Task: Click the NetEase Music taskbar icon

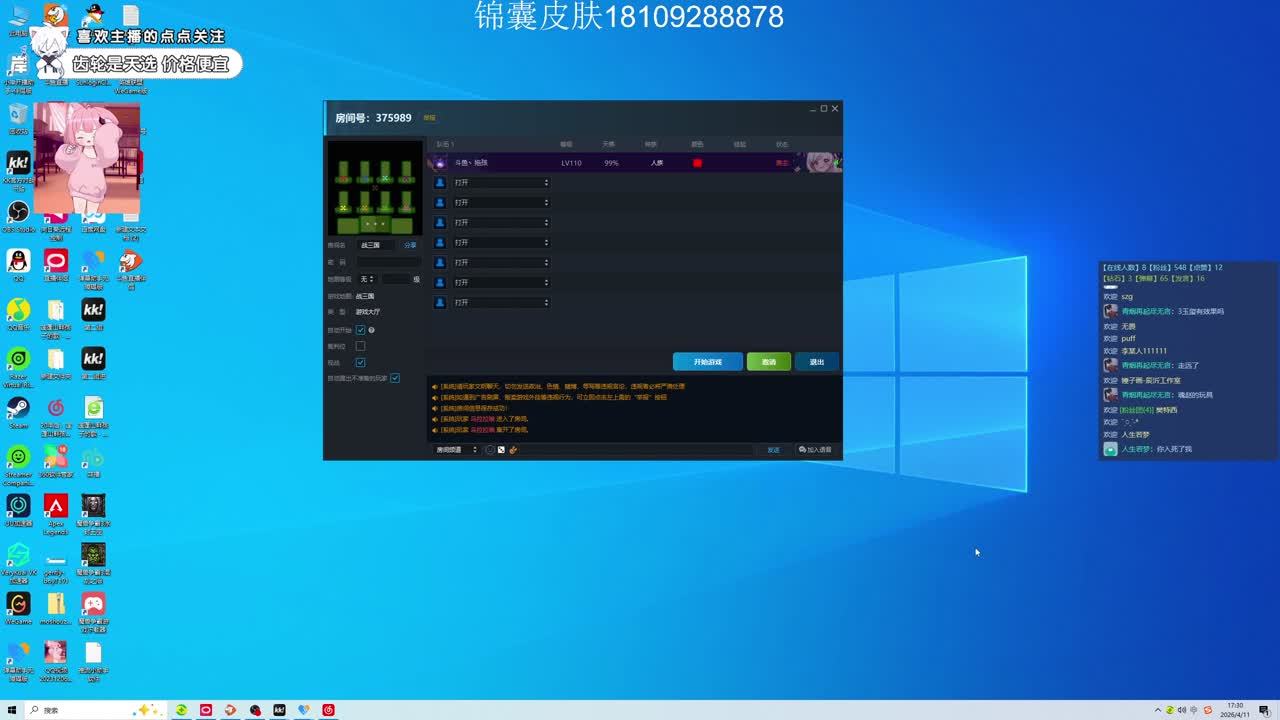Action: (328, 710)
